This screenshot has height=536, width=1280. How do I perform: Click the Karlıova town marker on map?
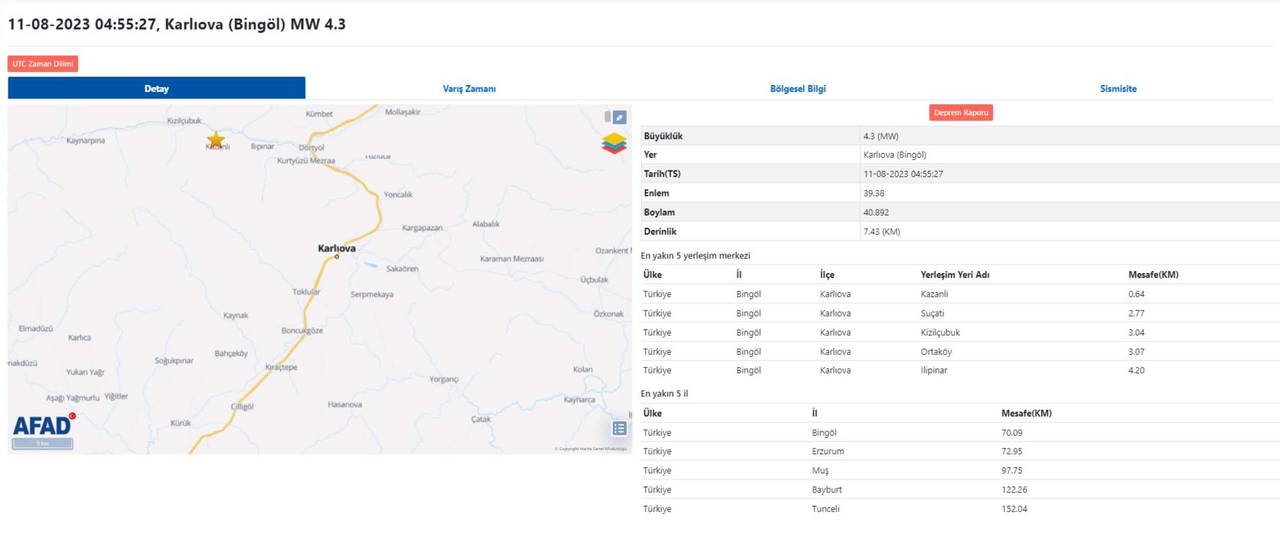point(337,257)
